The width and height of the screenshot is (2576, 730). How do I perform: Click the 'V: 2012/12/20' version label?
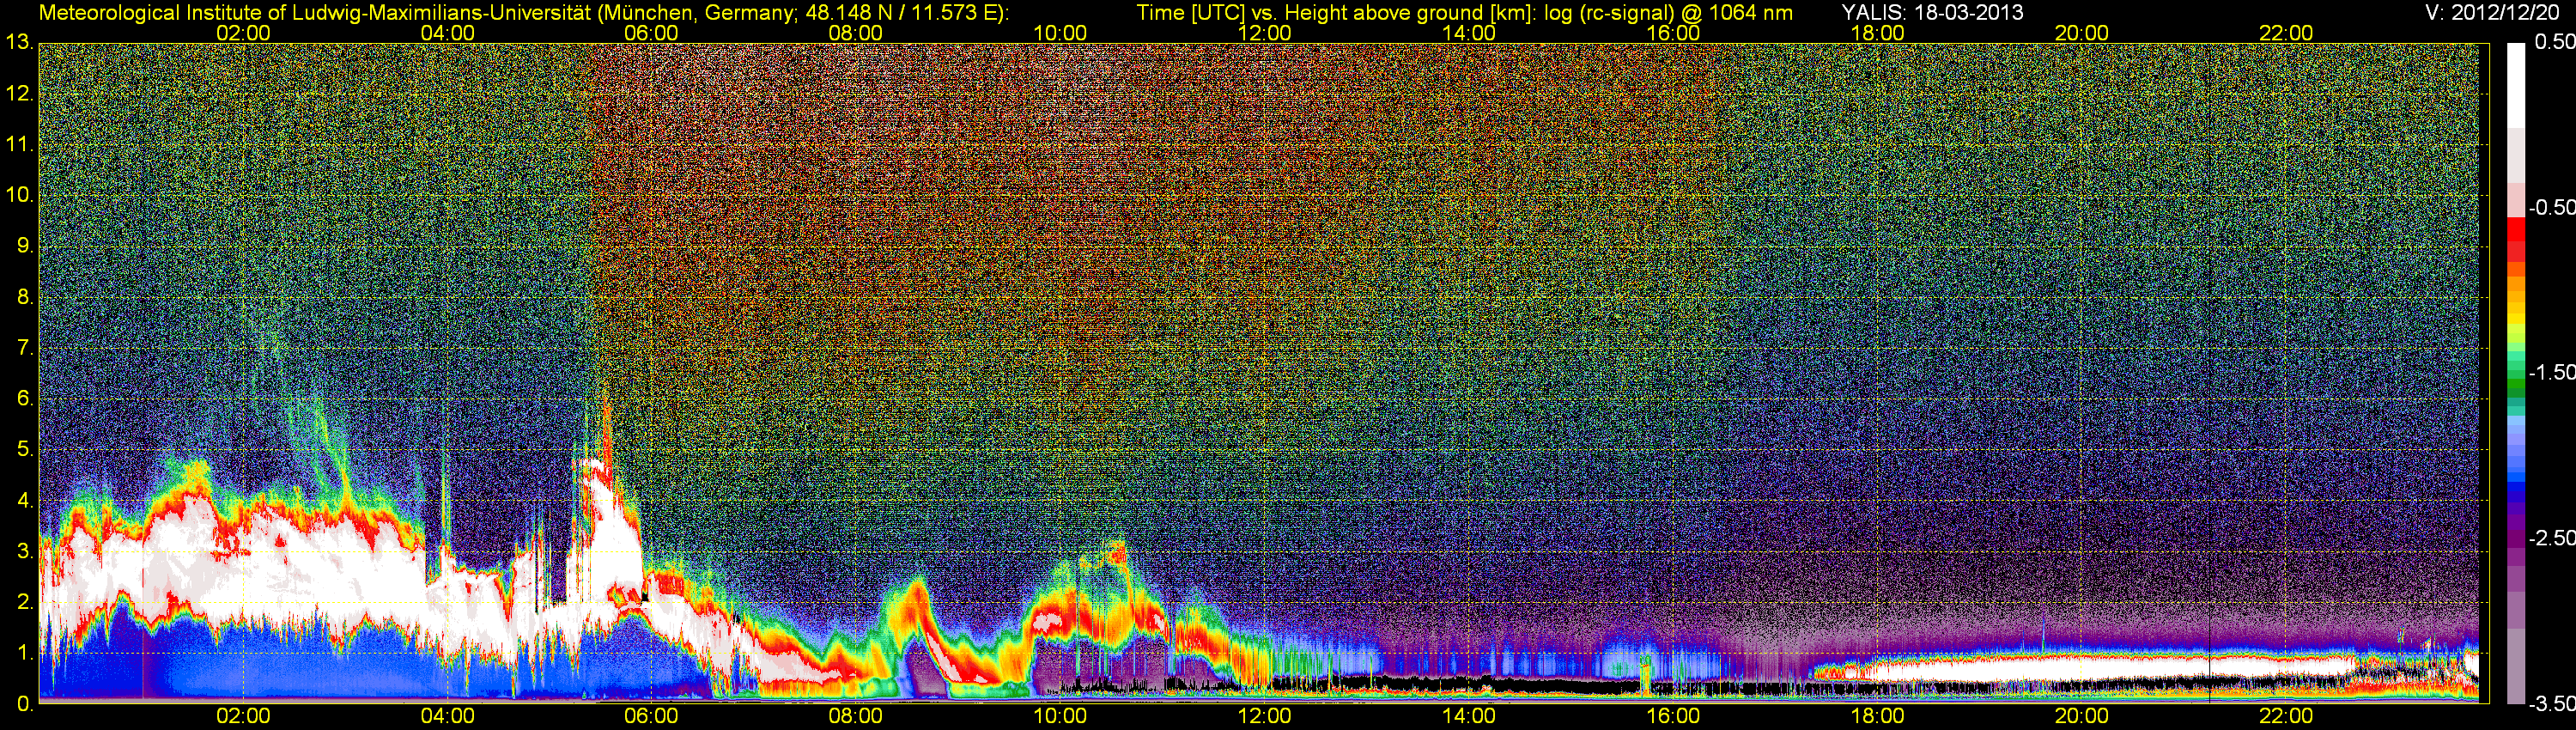pos(2490,12)
